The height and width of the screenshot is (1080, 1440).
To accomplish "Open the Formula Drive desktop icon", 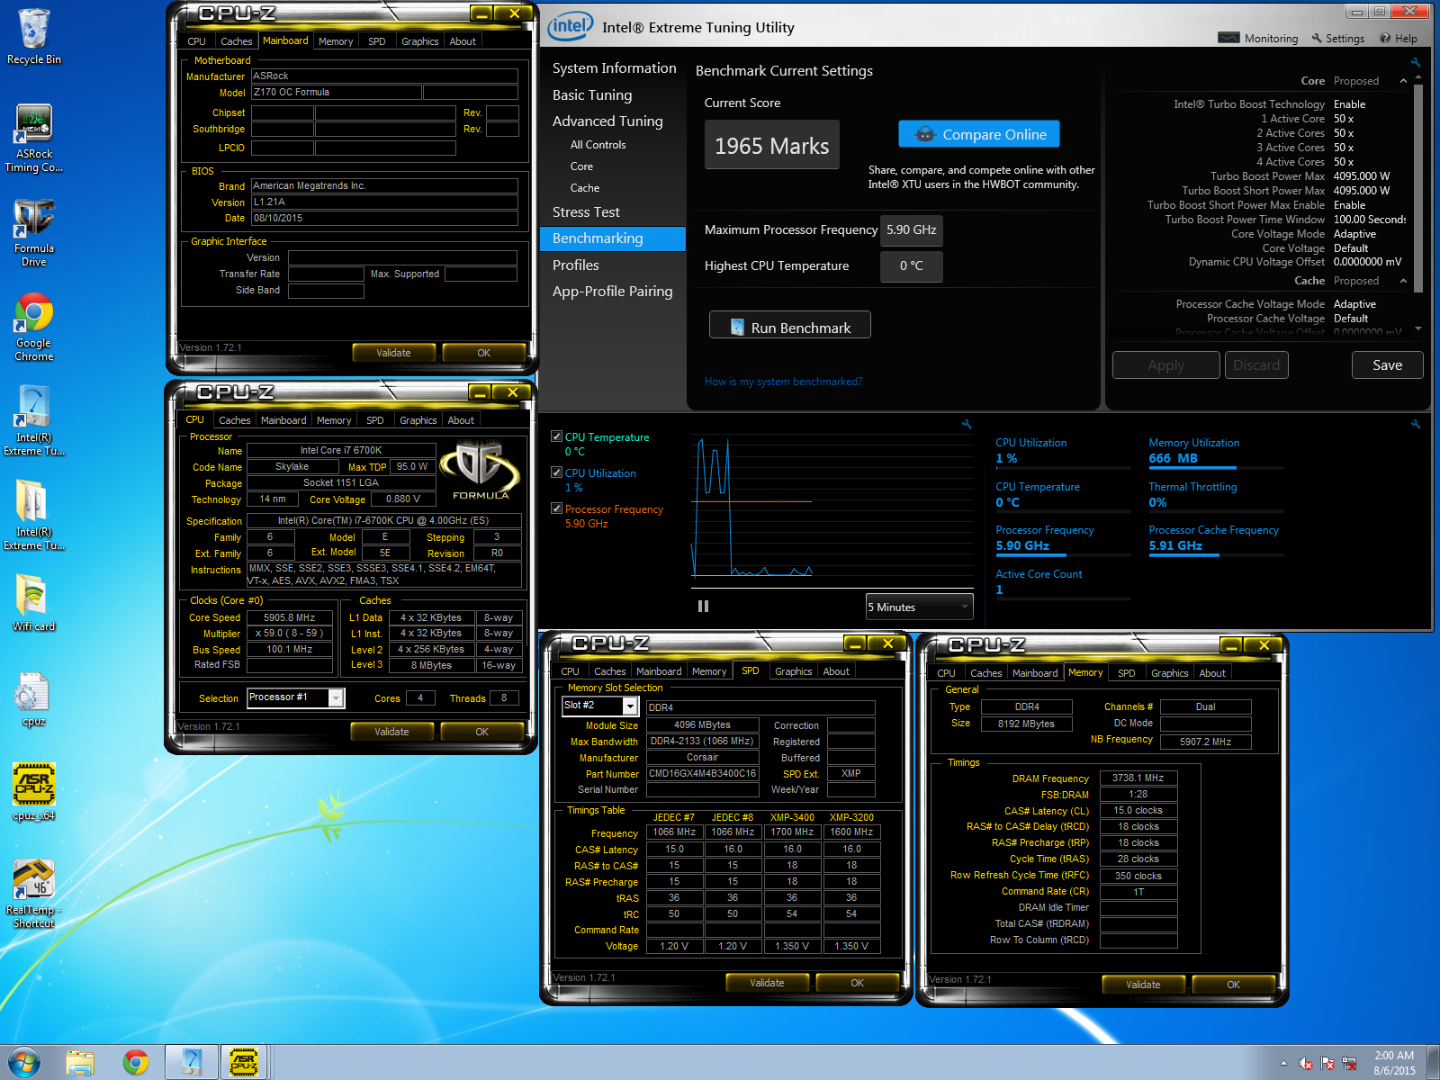I will pyautogui.click(x=33, y=232).
